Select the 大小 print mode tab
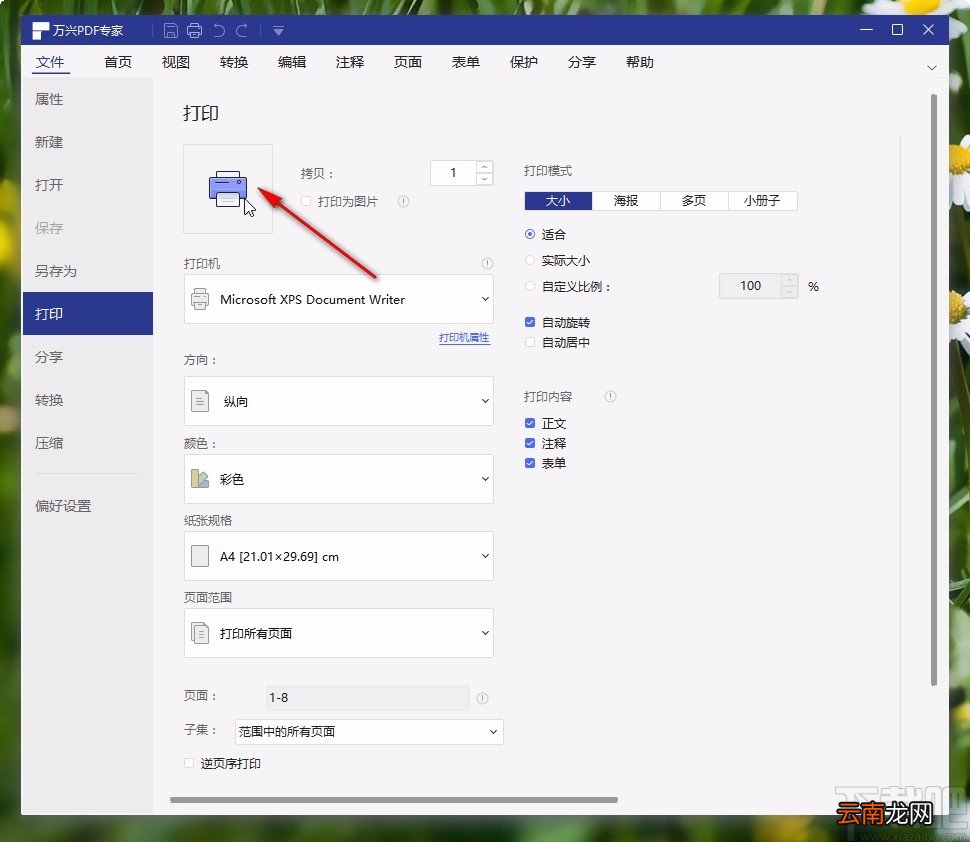 (558, 200)
